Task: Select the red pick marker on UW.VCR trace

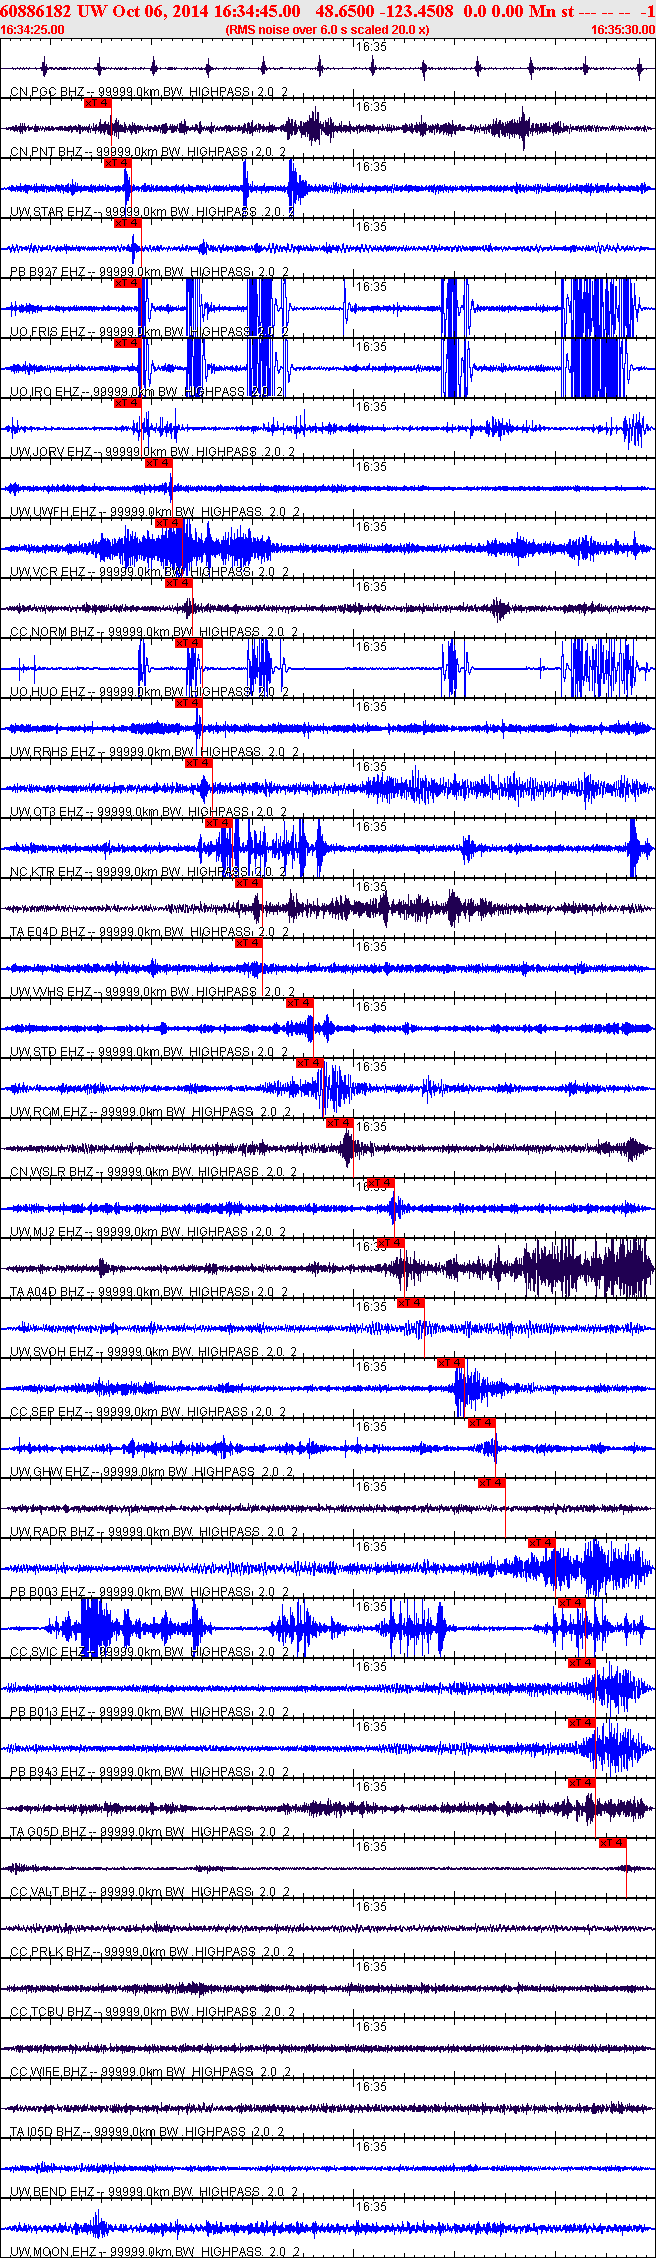Action: [x=170, y=523]
